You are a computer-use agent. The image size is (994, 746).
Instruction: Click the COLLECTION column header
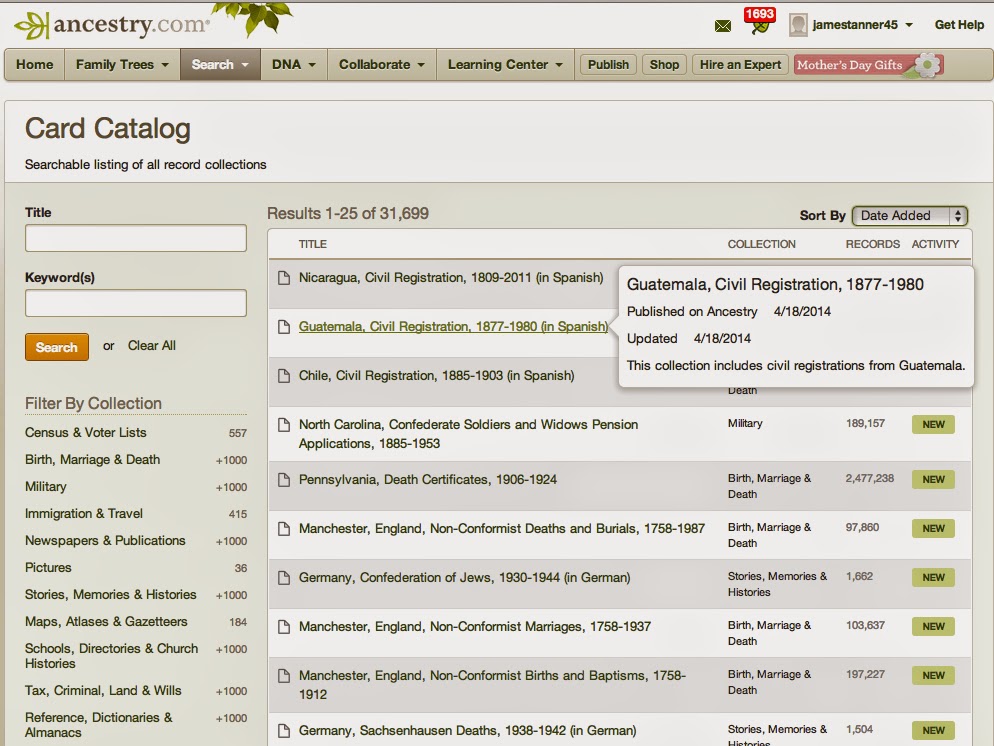pyautogui.click(x=761, y=244)
